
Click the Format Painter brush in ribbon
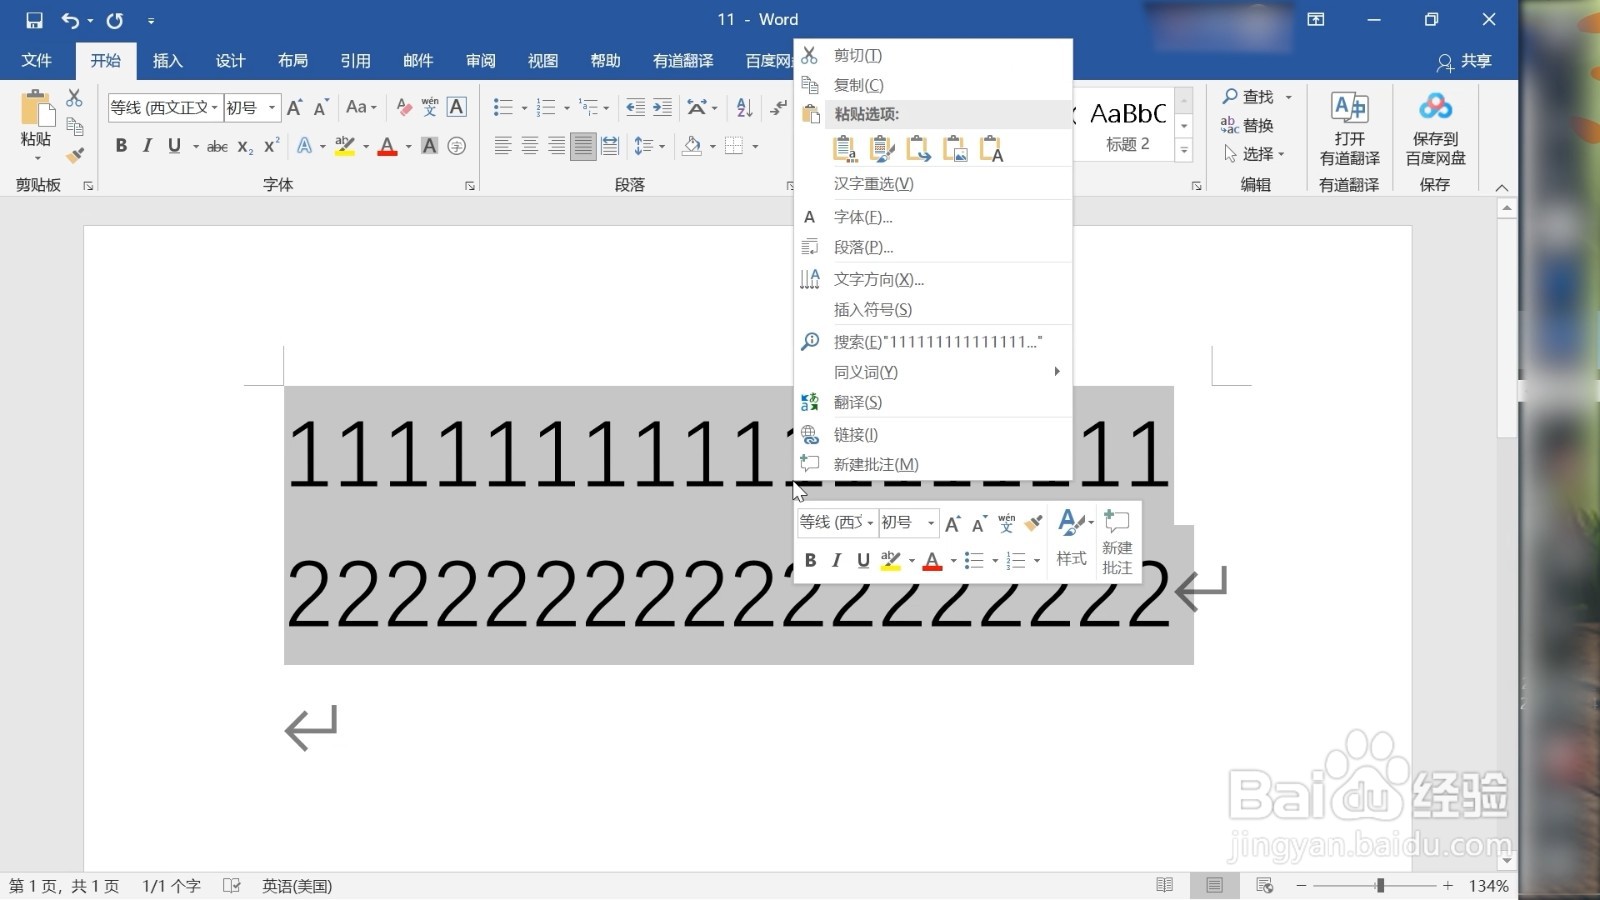tap(75, 155)
